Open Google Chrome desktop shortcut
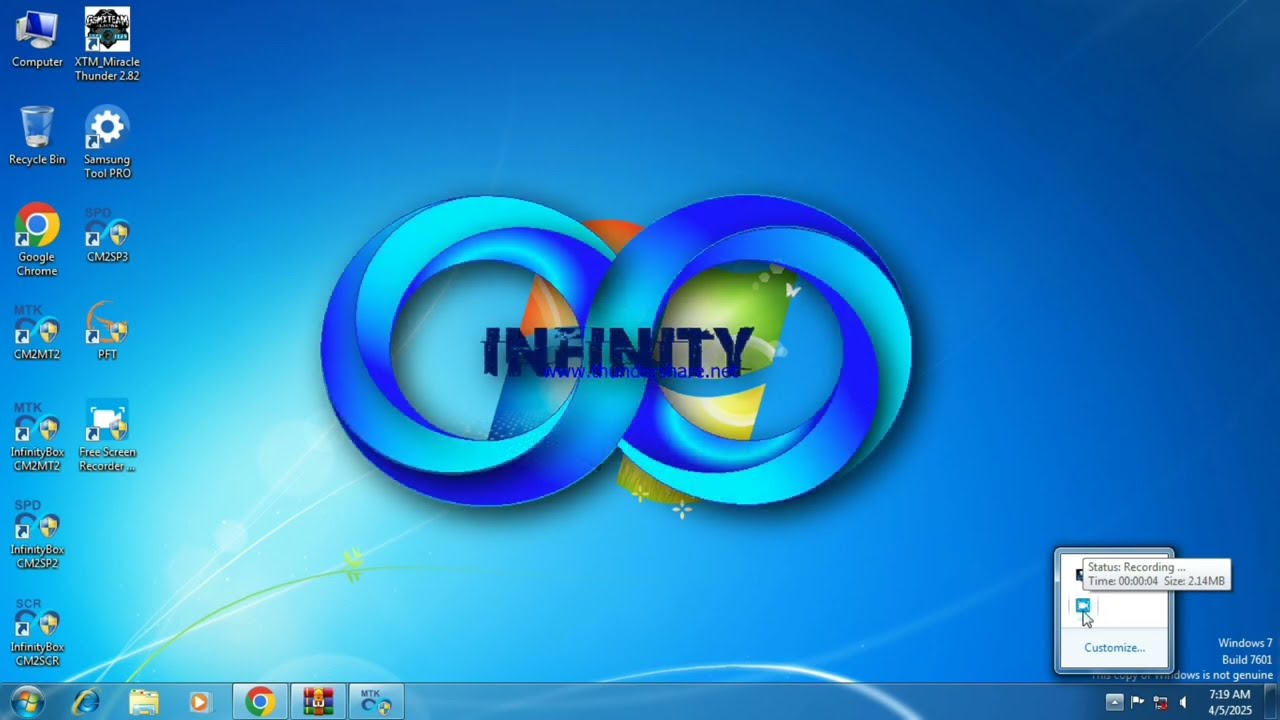 pyautogui.click(x=37, y=241)
